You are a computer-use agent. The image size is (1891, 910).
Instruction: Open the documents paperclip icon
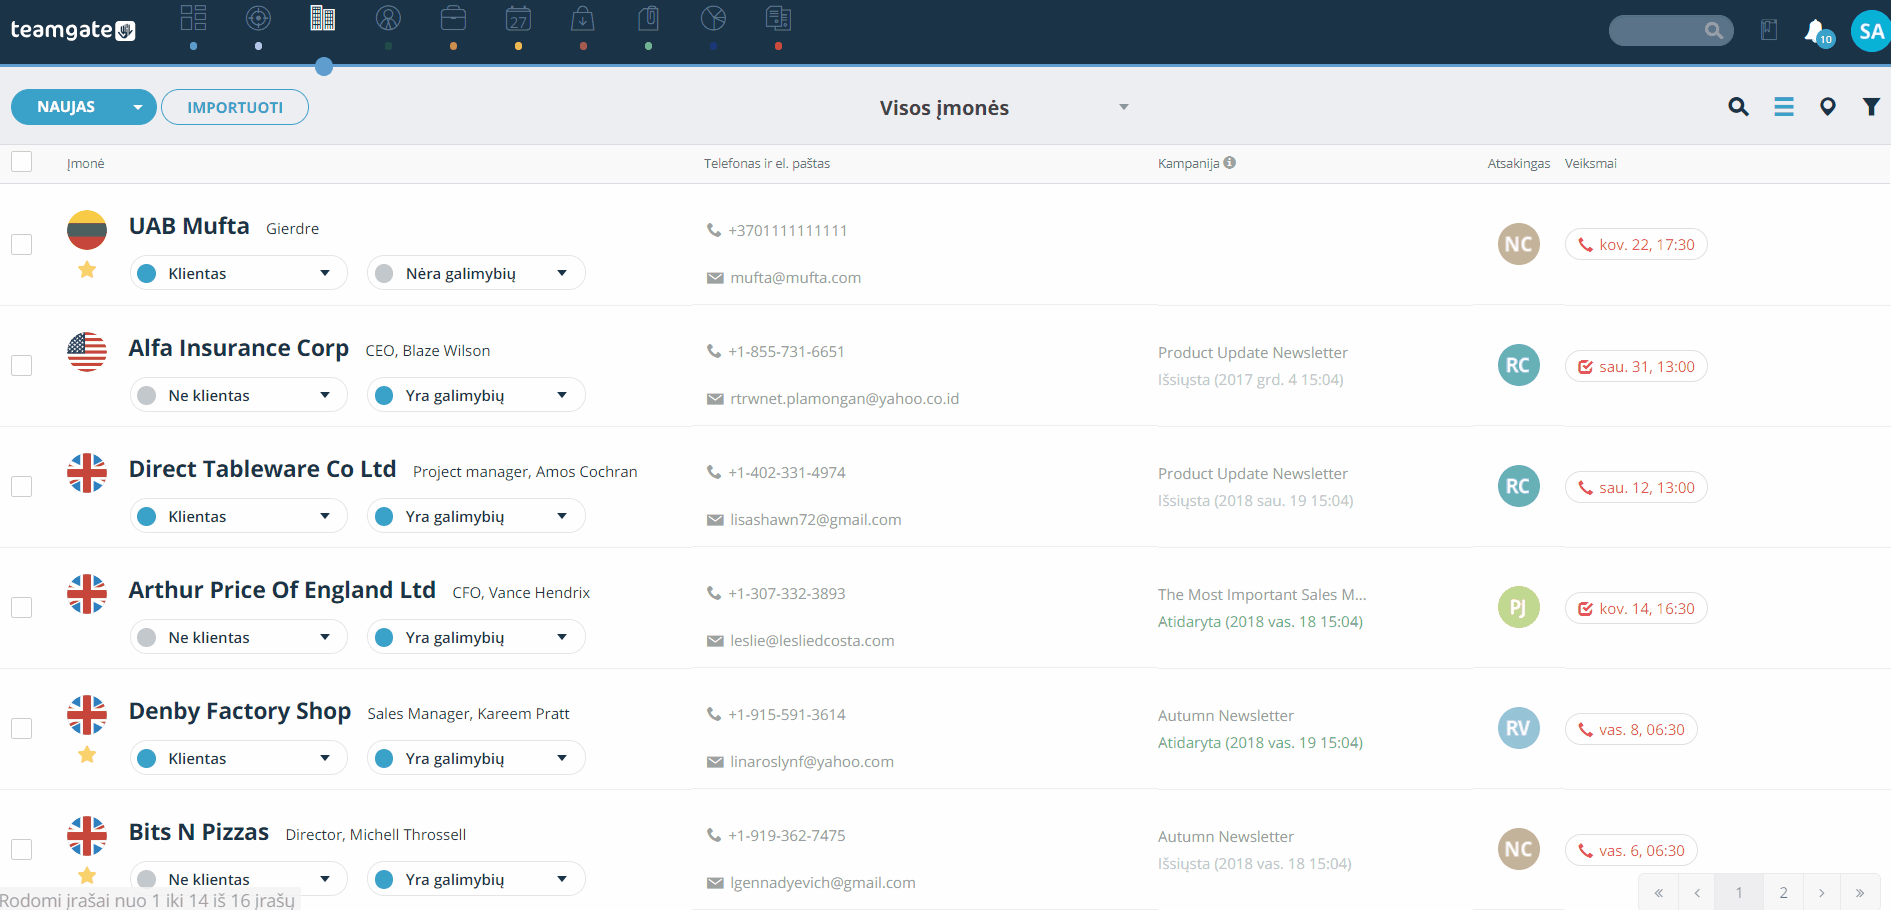point(648,18)
